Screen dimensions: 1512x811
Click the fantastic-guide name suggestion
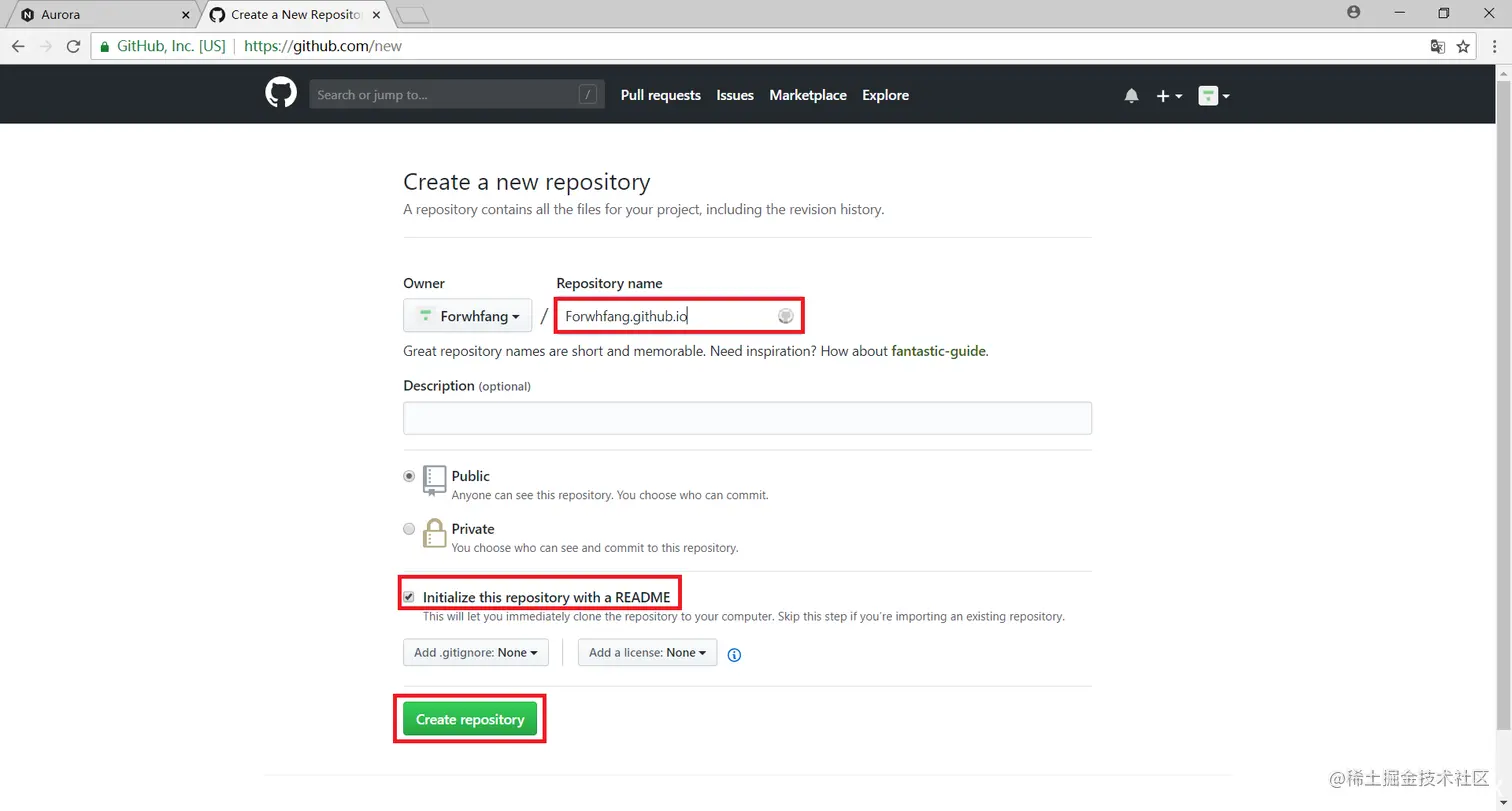[x=939, y=351]
